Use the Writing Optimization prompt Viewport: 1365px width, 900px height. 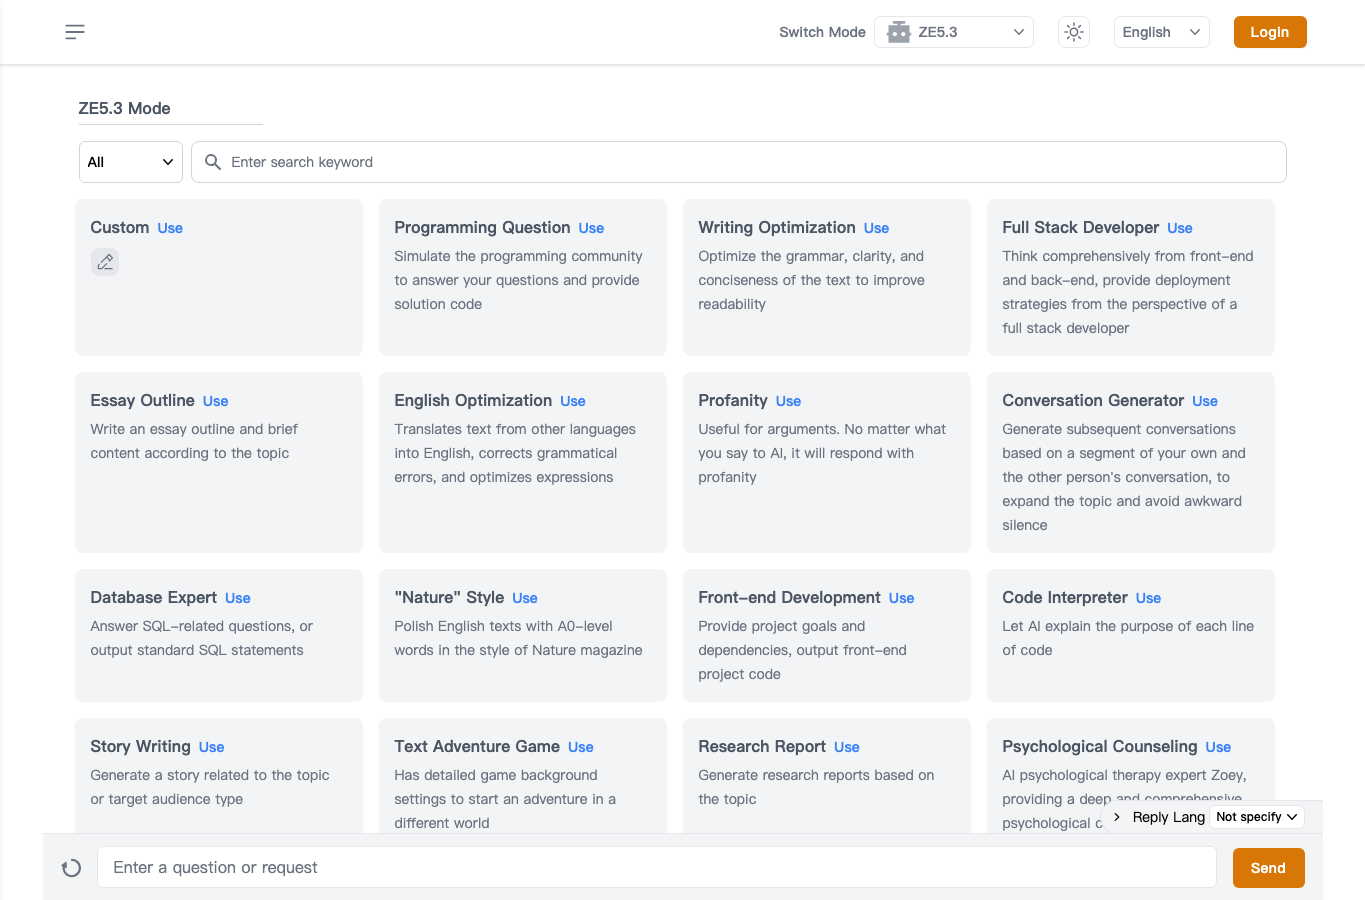point(876,228)
